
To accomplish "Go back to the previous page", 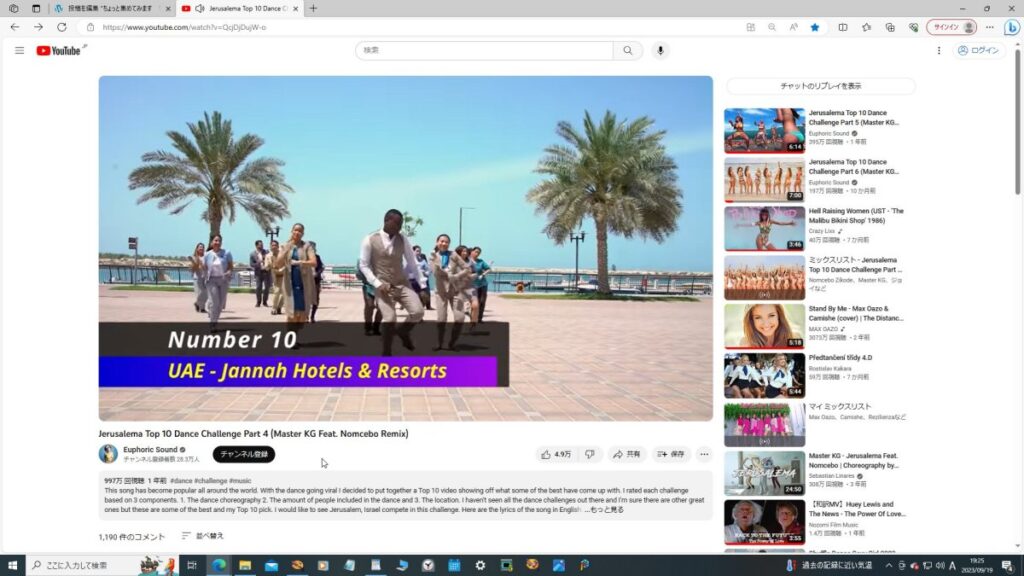I will 15,27.
